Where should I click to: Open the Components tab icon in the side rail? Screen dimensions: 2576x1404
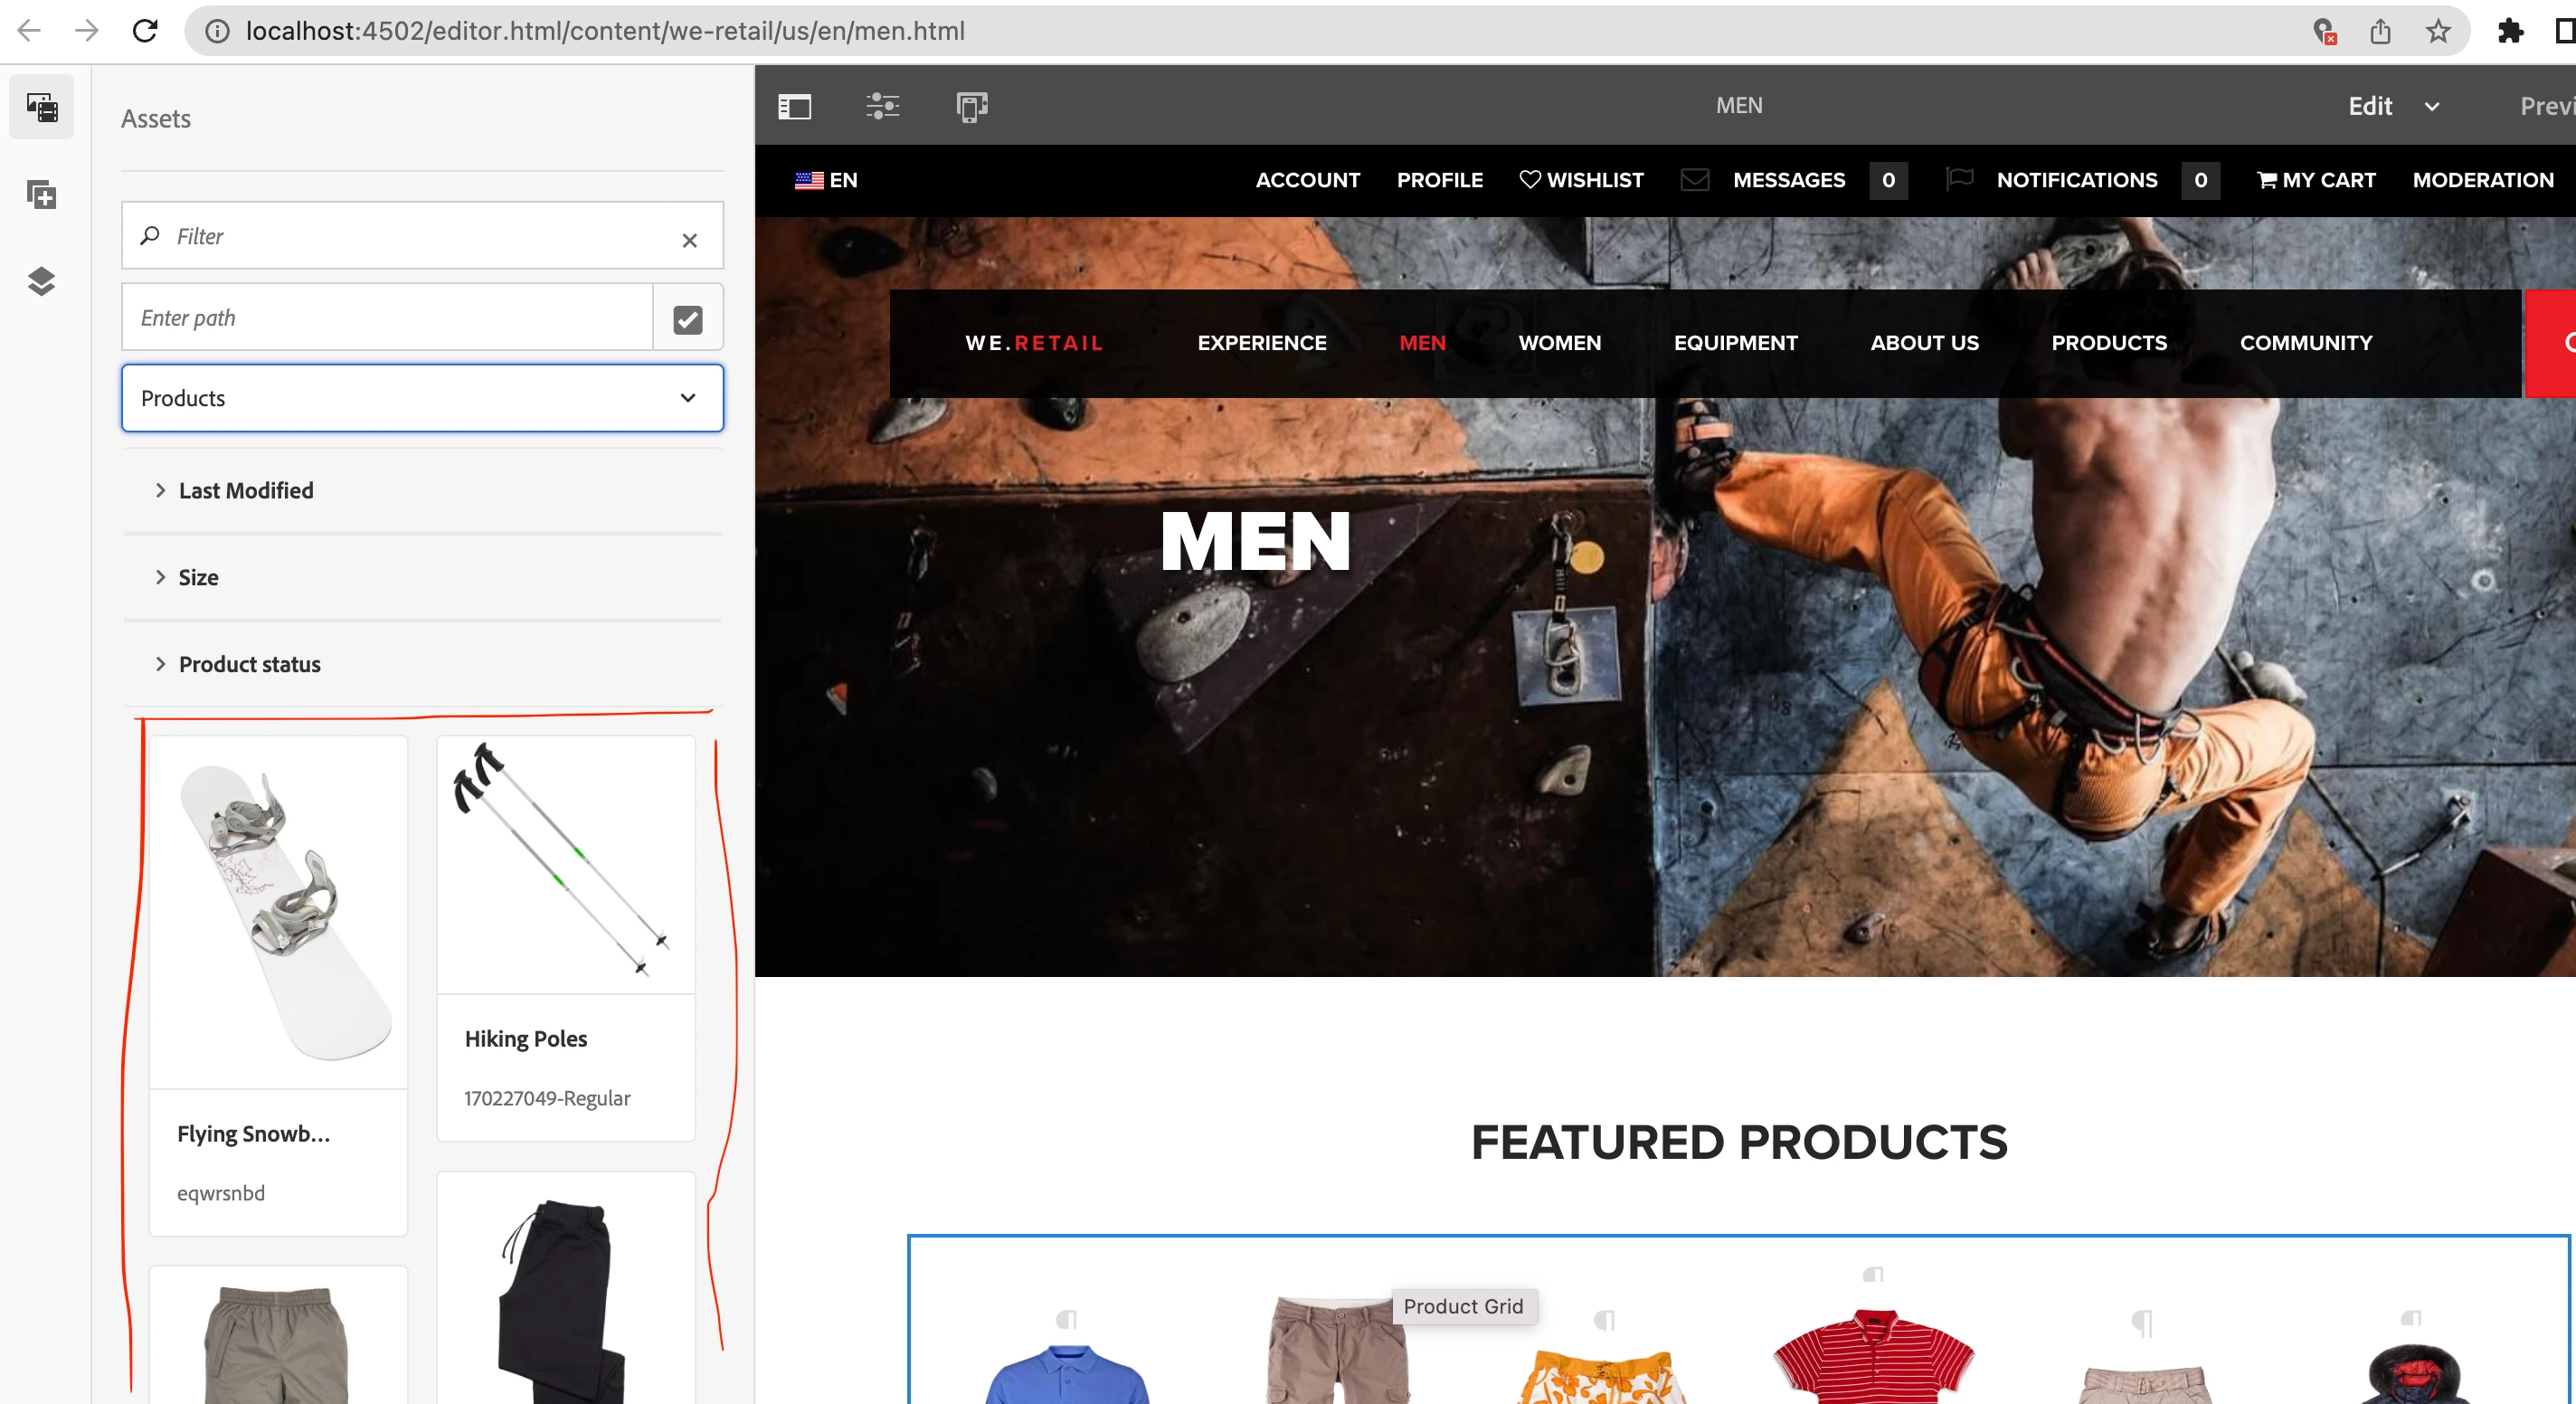pyautogui.click(x=41, y=194)
